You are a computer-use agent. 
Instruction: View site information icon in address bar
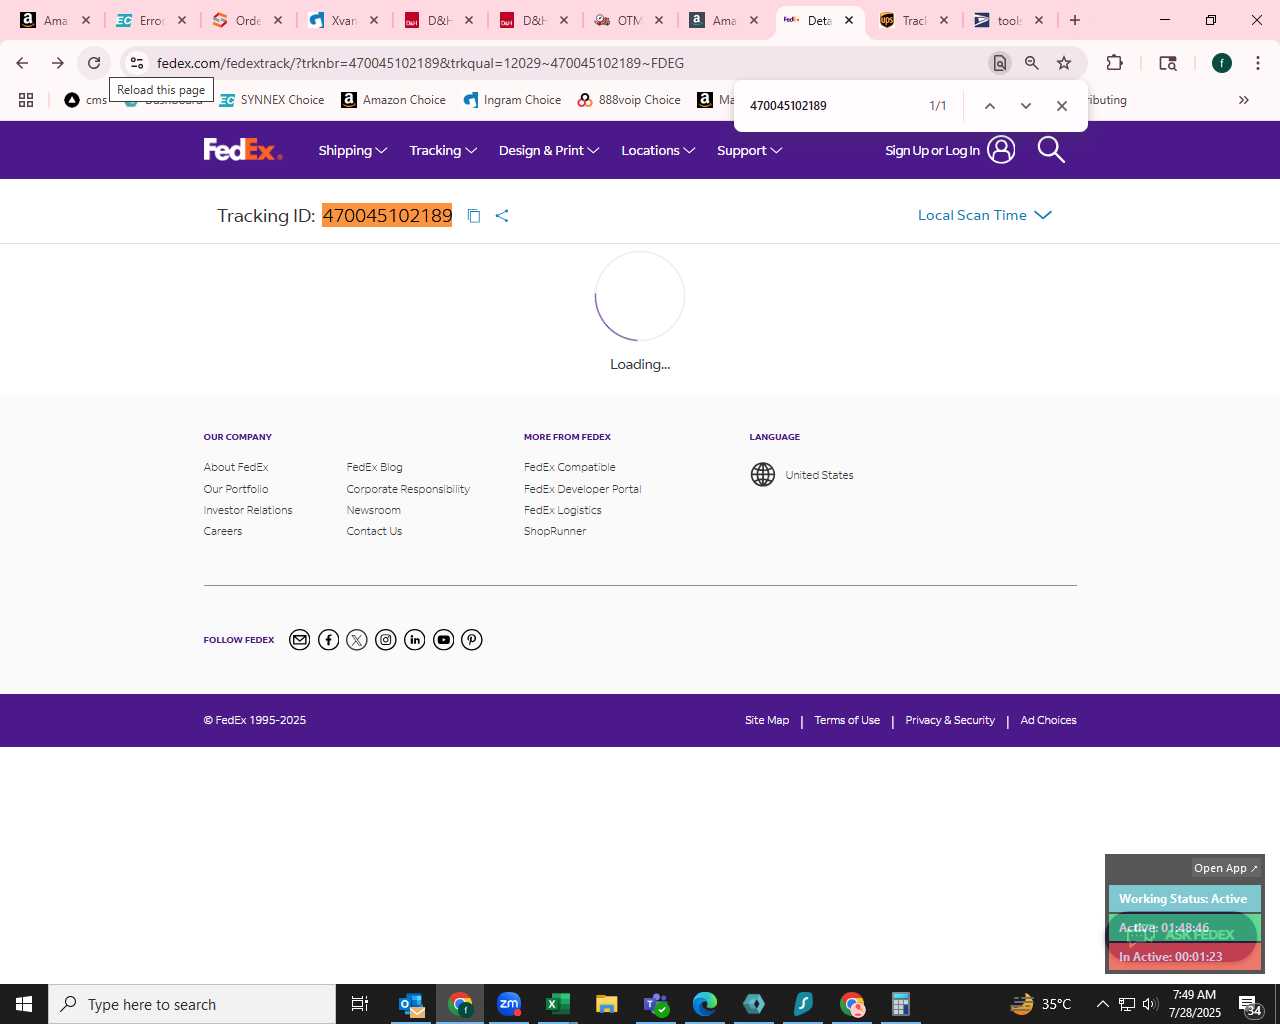point(137,63)
